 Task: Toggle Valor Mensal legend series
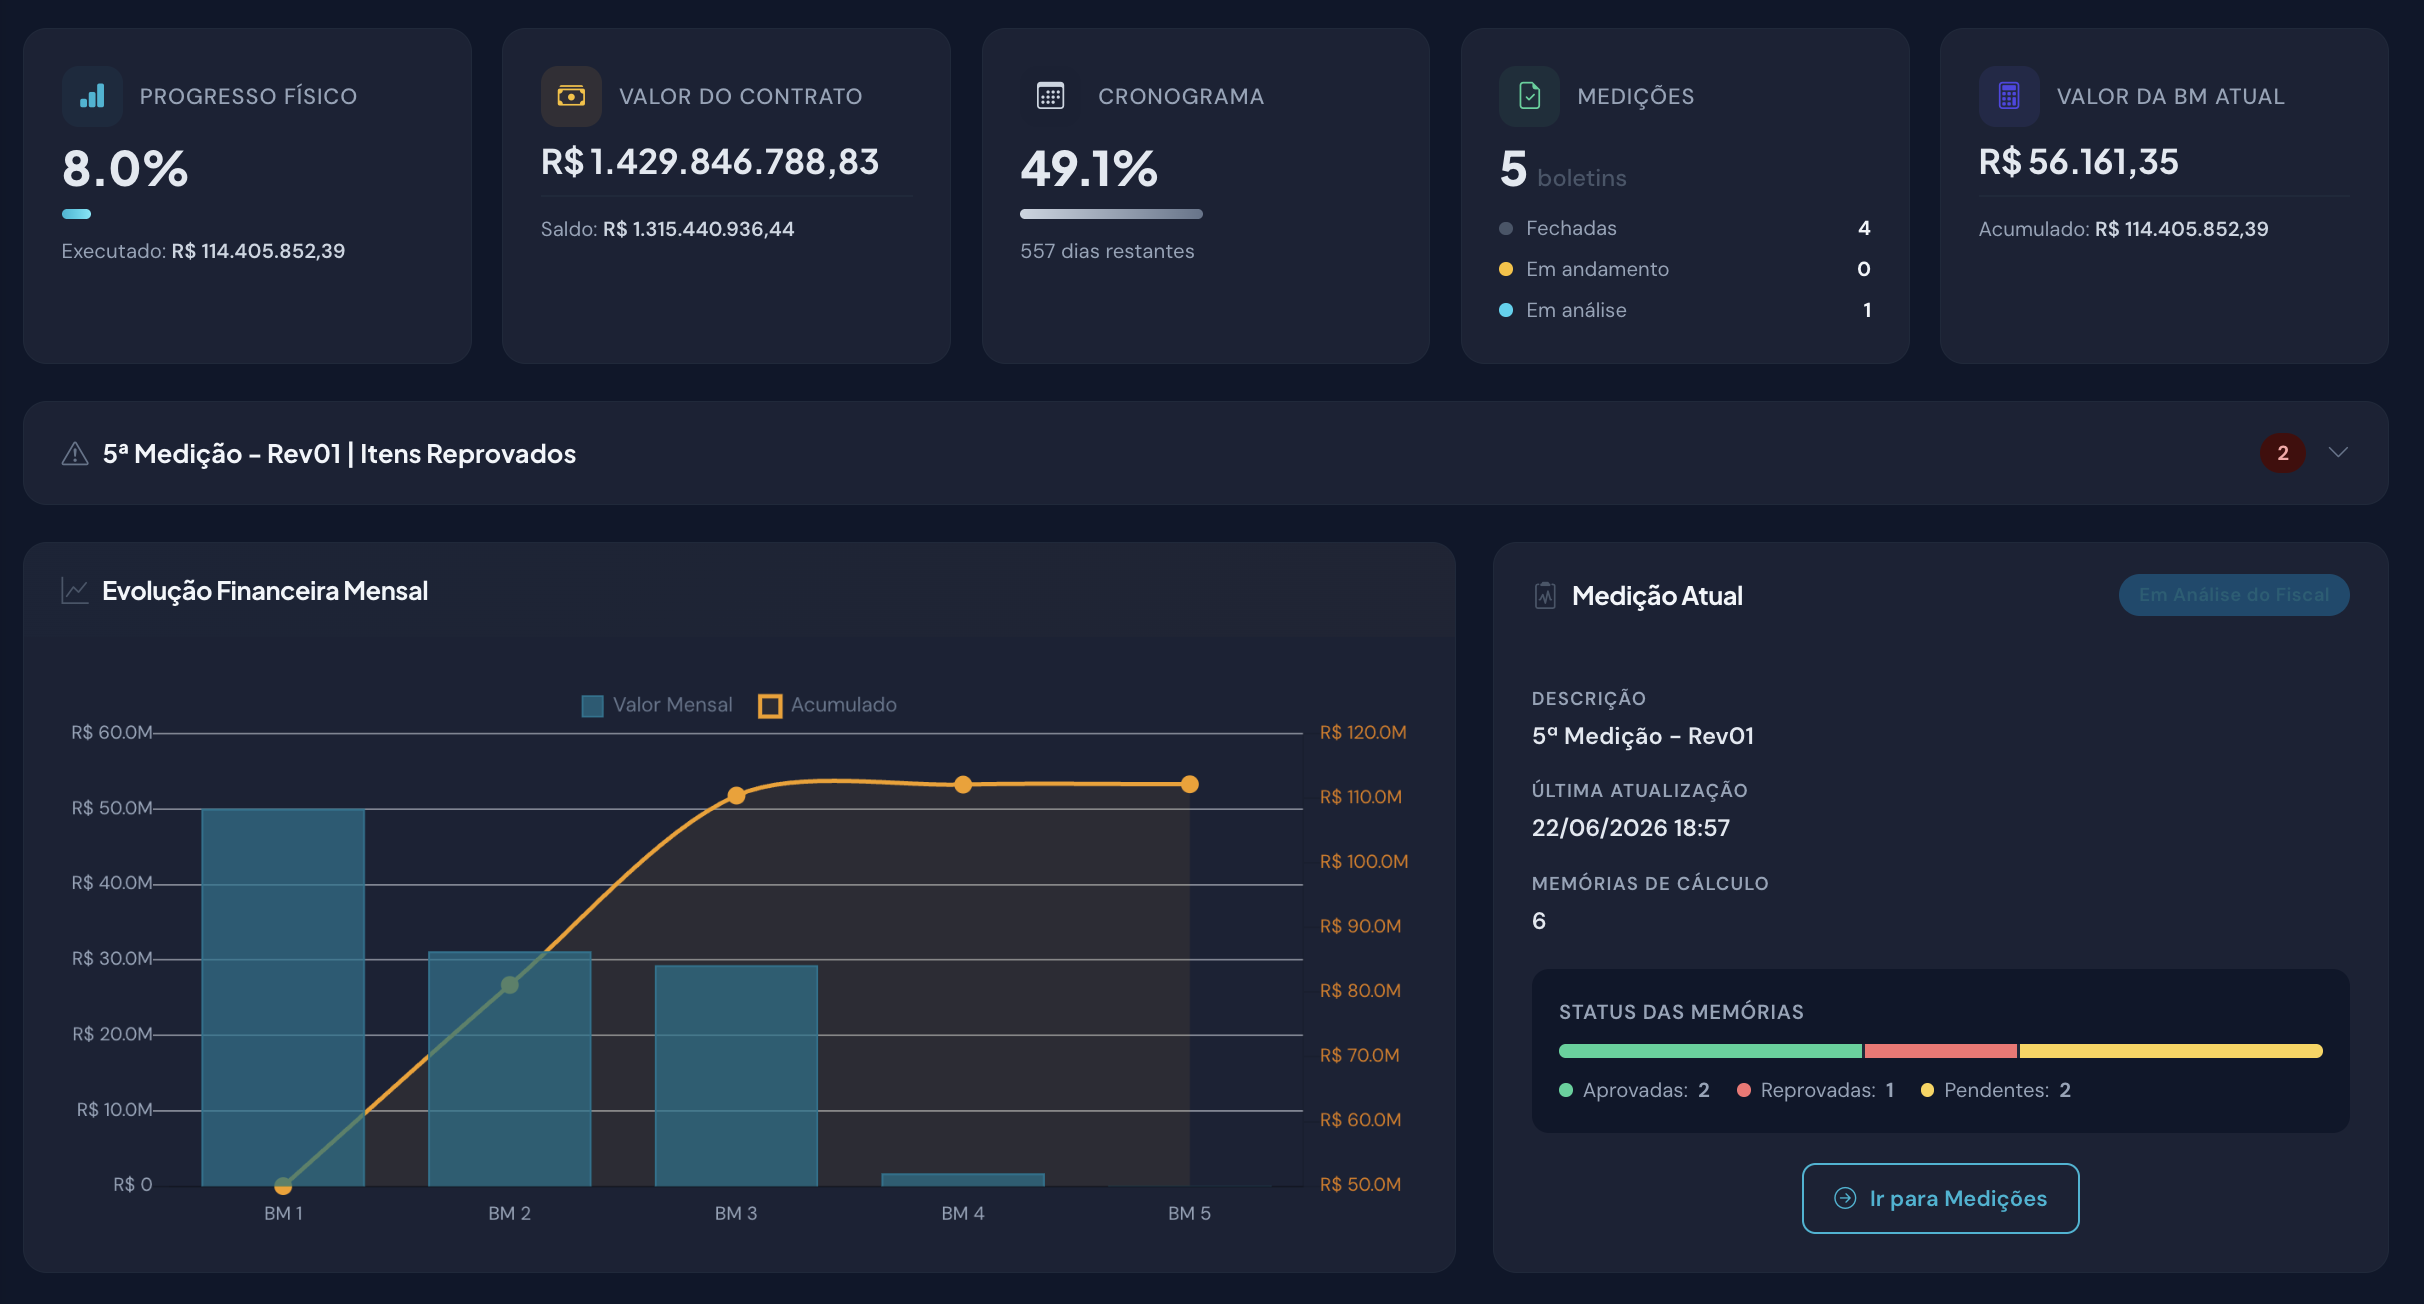coord(657,705)
